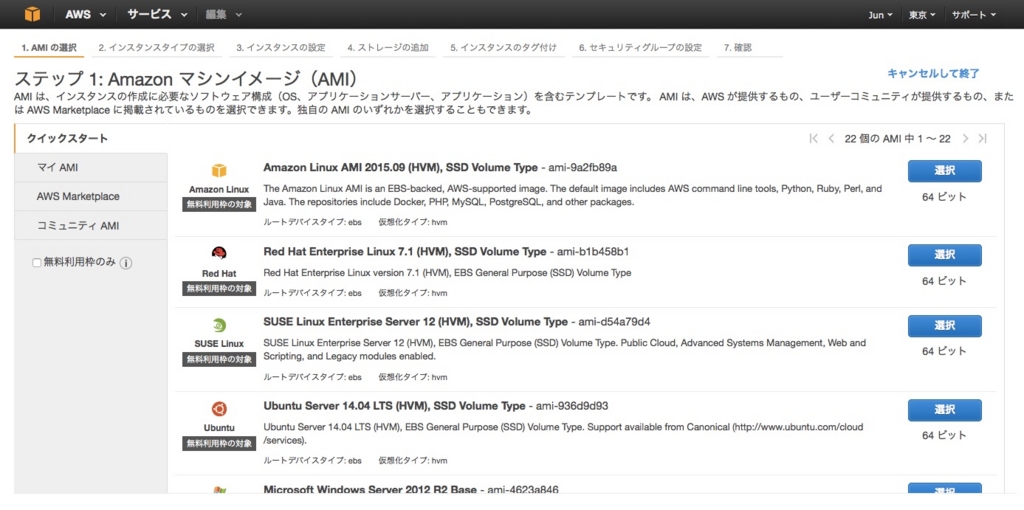
Task: Click Amazon Linux AMI 2015.09 title text
Action: pyautogui.click(x=400, y=167)
